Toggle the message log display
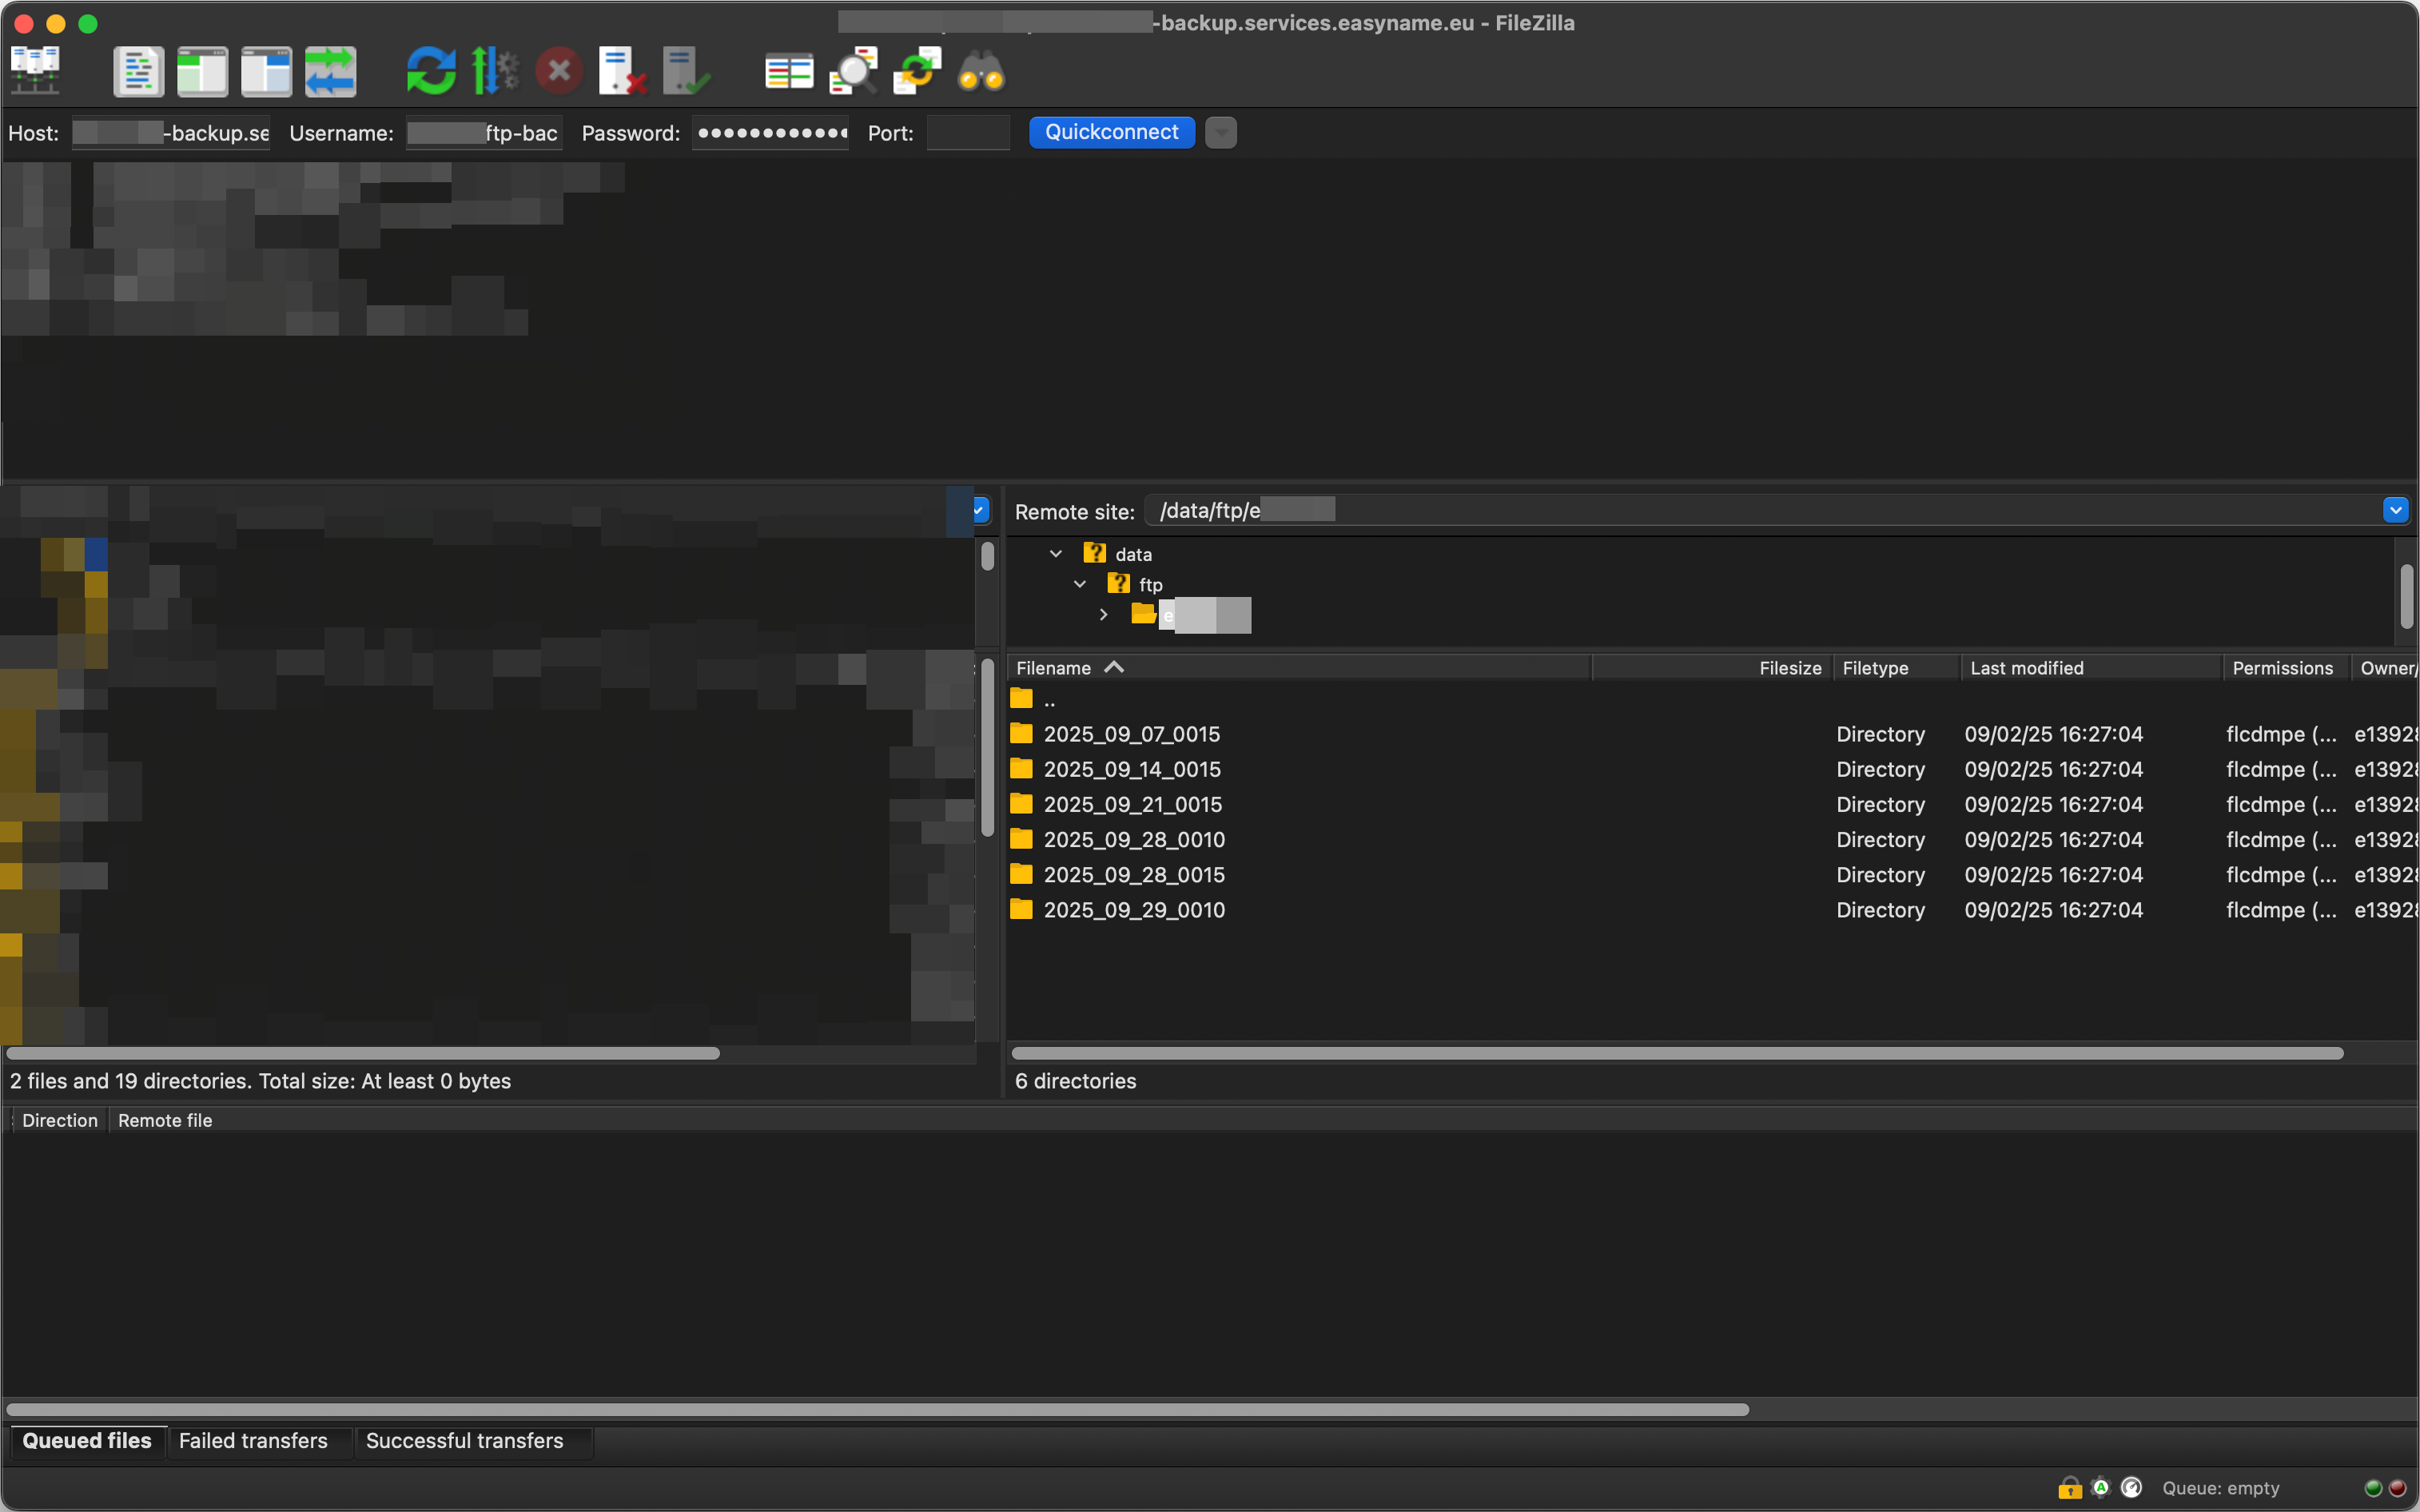This screenshot has height=1512, width=2420. tap(138, 71)
